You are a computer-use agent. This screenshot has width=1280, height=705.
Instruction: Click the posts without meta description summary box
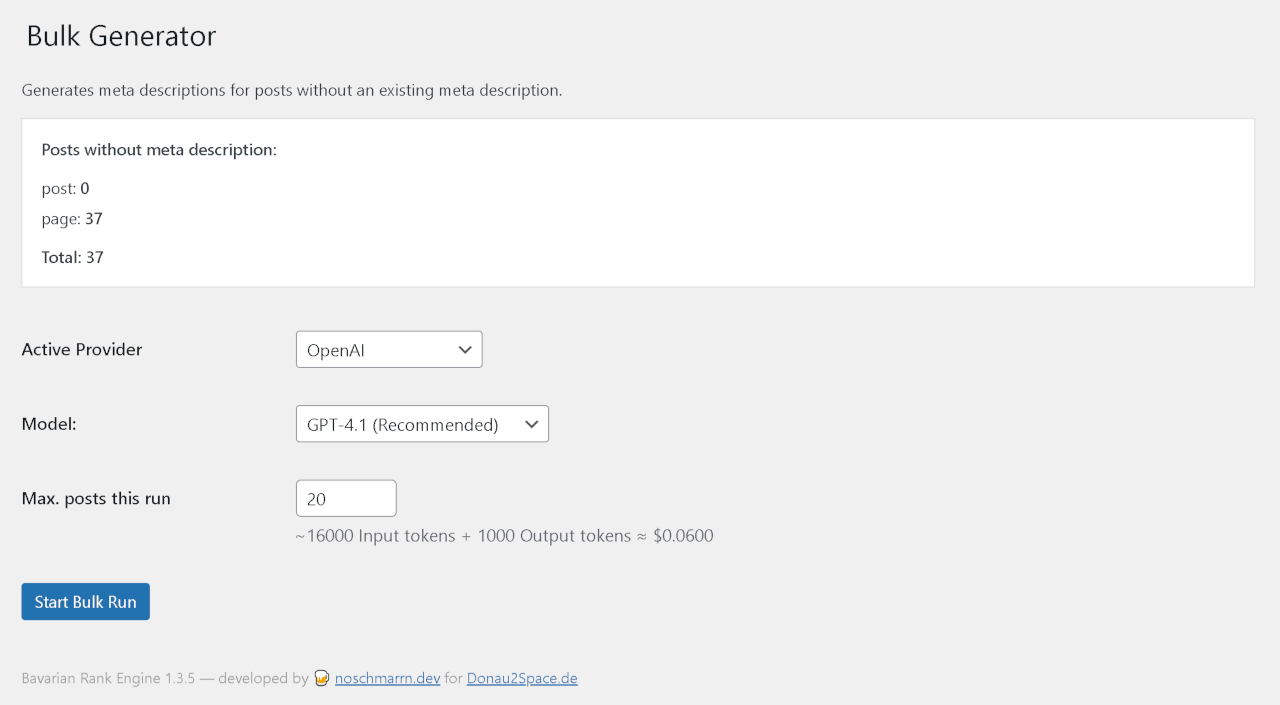click(637, 201)
